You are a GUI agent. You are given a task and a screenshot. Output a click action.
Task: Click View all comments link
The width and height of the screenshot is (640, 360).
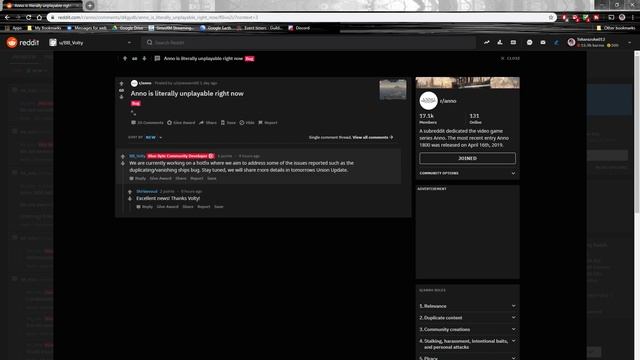click(373, 138)
